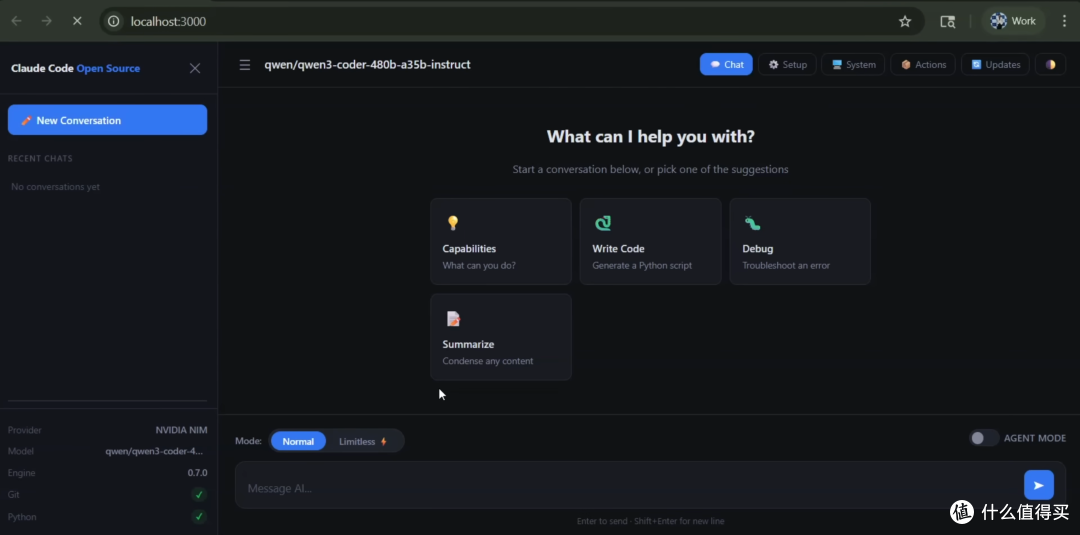Click the tab search icon in browser toolbar
Image resolution: width=1080 pixels, height=535 pixels.
[x=948, y=21]
